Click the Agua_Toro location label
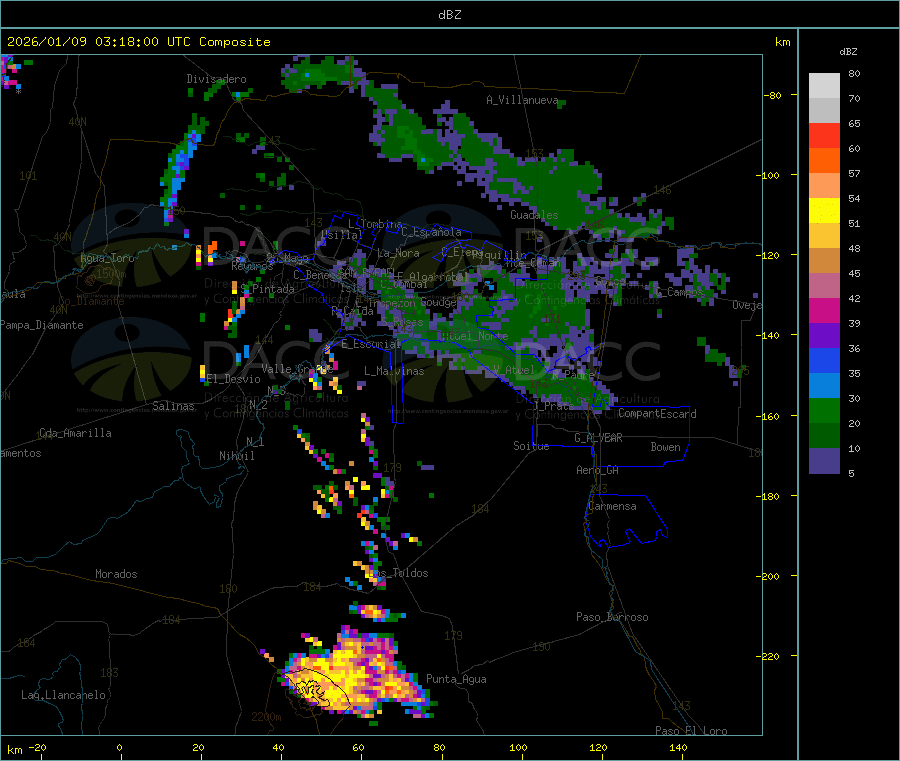The image size is (900, 761). 107,258
